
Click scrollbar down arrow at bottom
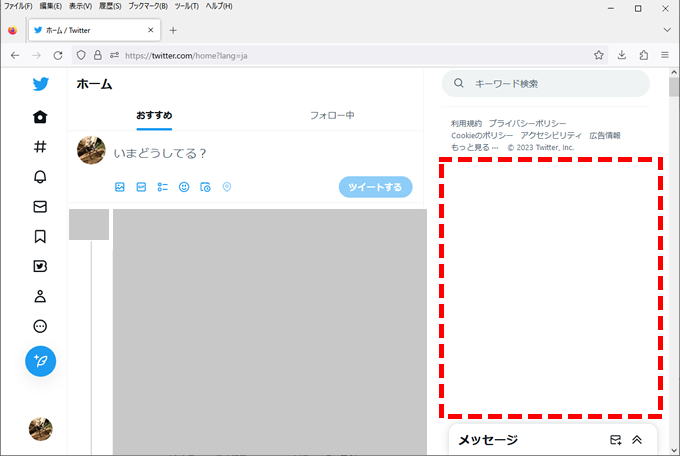pos(673,450)
